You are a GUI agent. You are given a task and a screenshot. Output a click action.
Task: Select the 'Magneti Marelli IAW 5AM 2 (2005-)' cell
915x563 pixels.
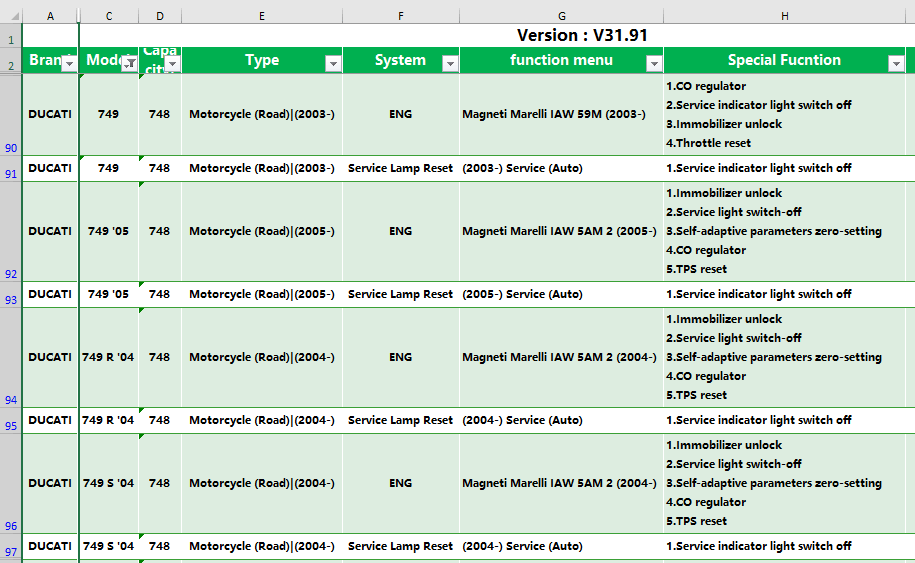pyautogui.click(x=561, y=232)
